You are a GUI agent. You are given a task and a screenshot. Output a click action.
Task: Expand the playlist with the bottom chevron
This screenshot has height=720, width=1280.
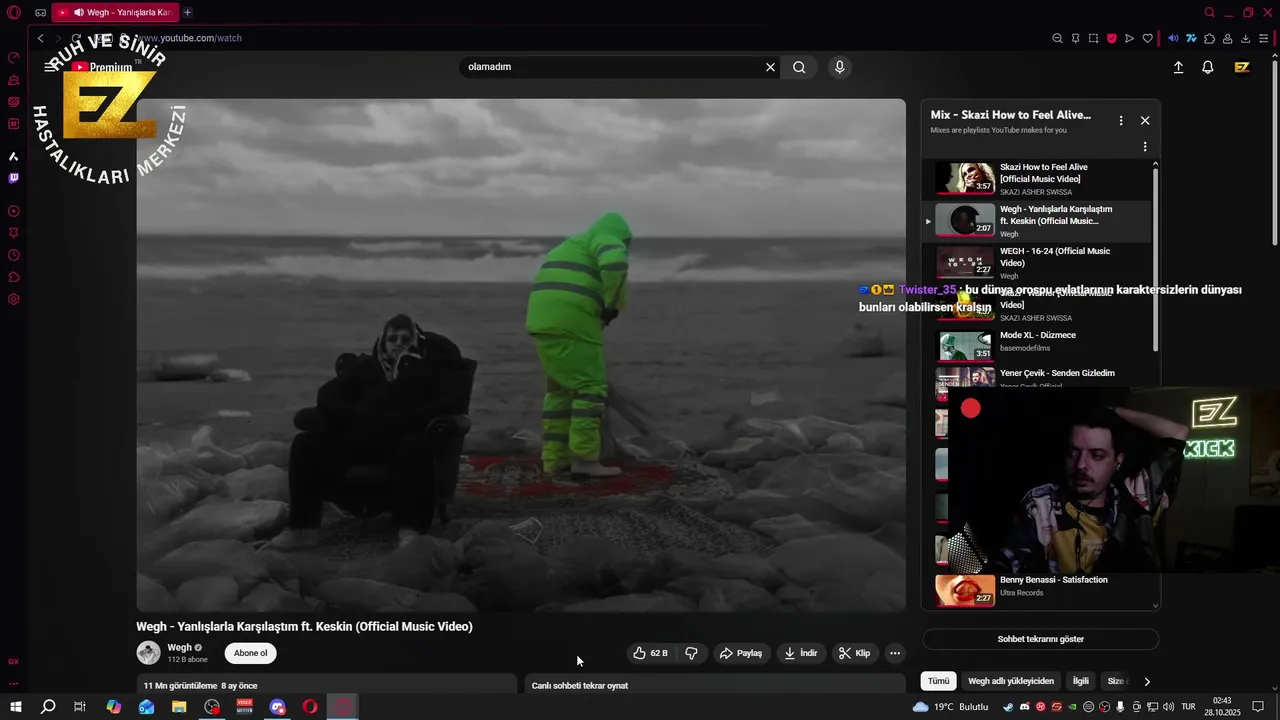[1156, 605]
